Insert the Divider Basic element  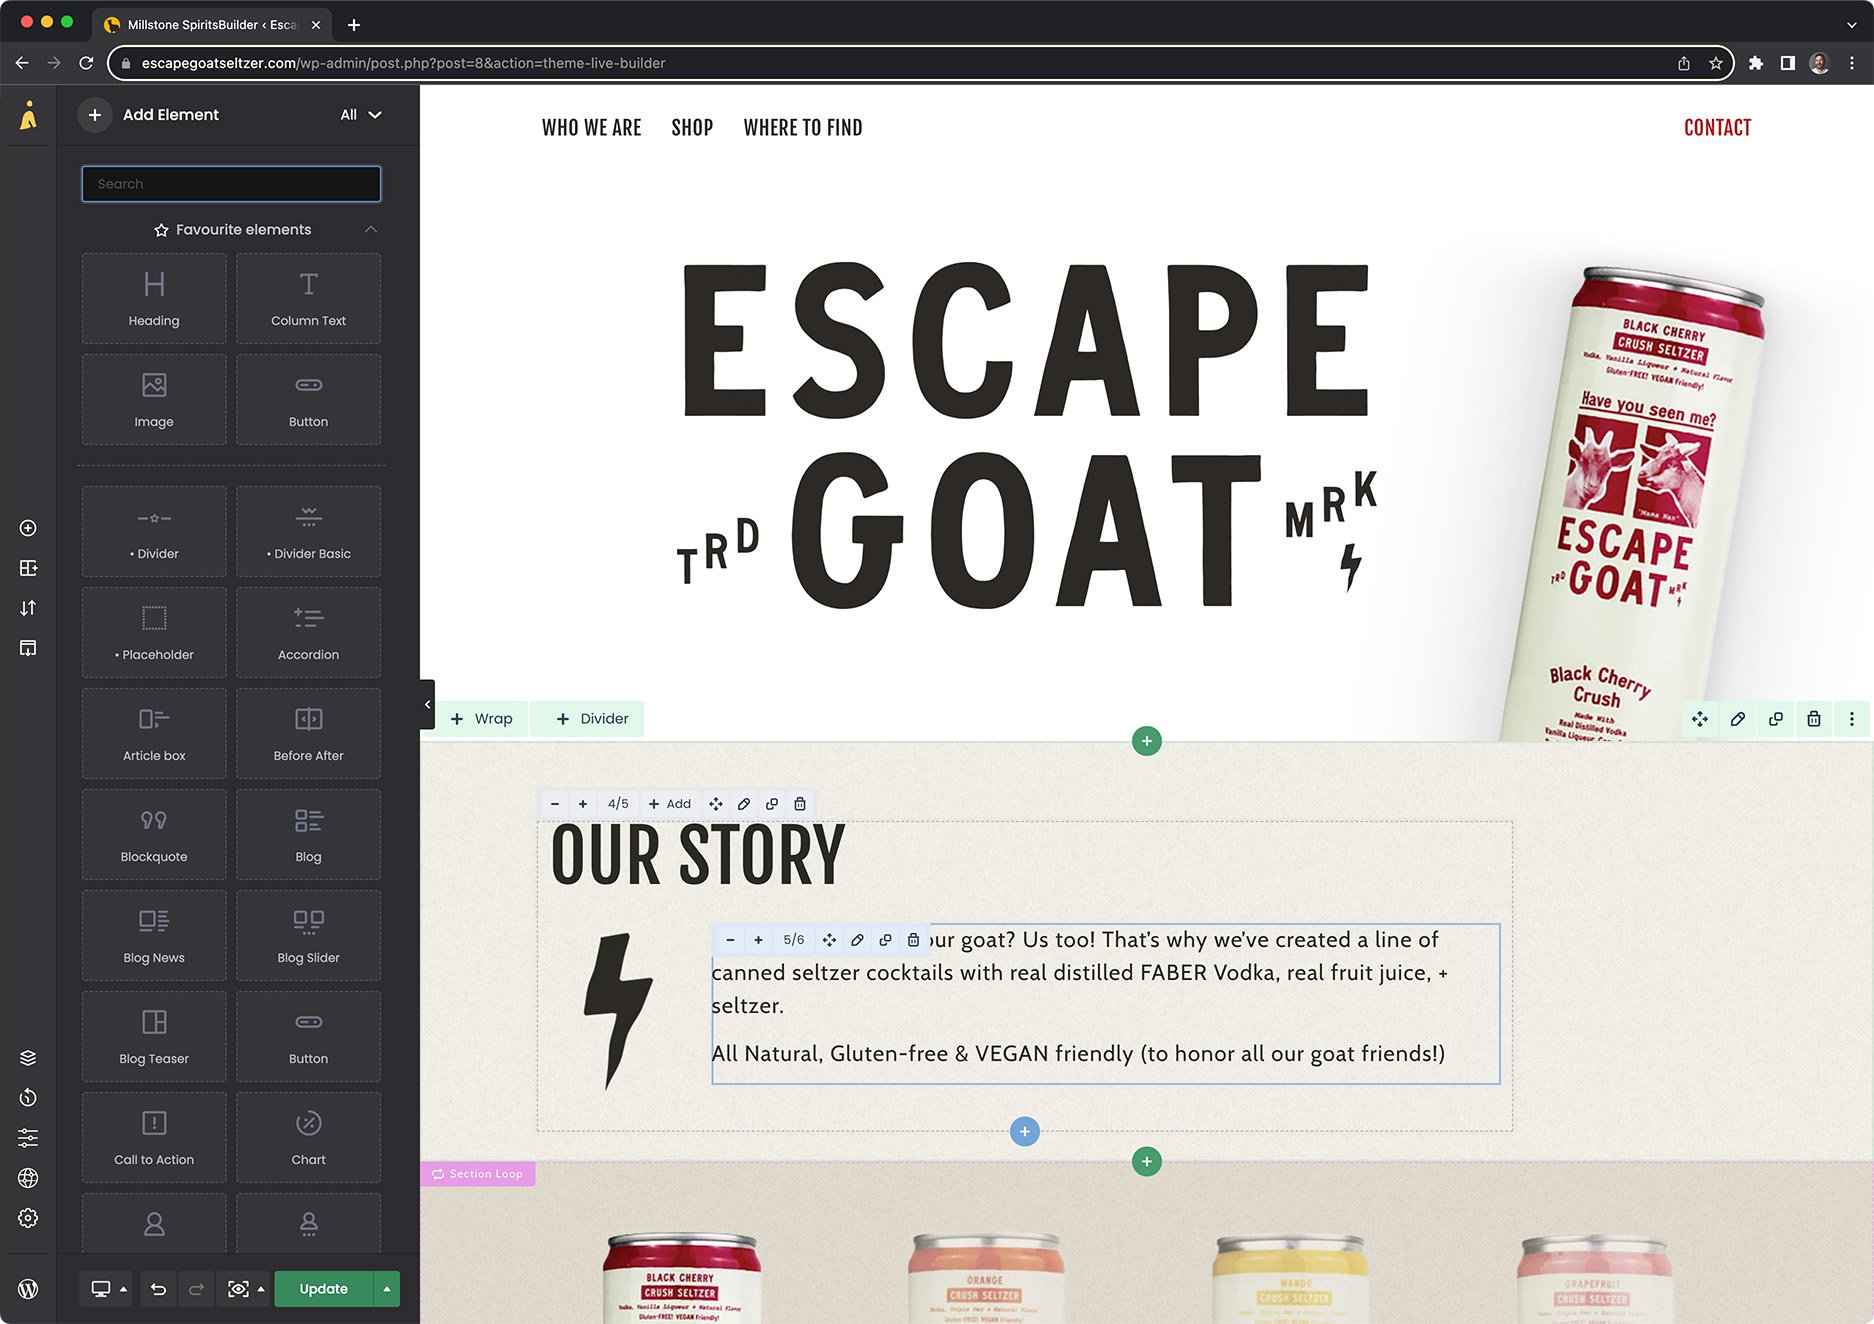click(x=308, y=531)
